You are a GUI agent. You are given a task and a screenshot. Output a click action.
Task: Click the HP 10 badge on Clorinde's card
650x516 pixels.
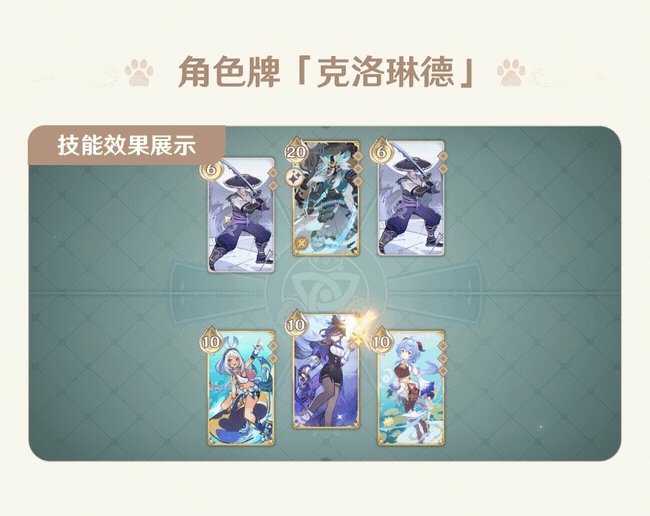click(x=296, y=323)
